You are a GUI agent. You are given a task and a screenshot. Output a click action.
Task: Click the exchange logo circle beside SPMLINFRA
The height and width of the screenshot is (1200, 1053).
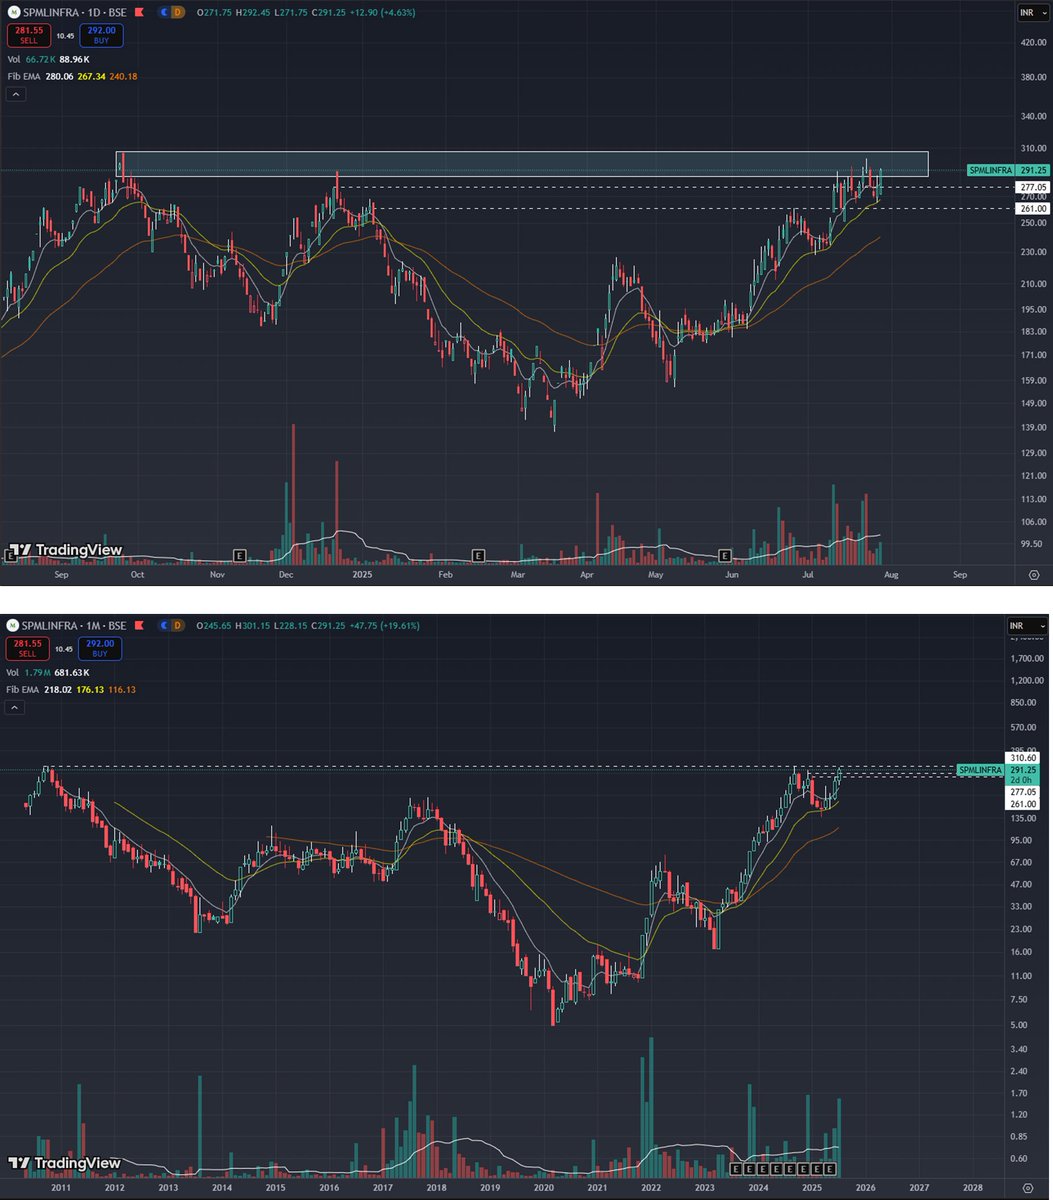[13, 10]
